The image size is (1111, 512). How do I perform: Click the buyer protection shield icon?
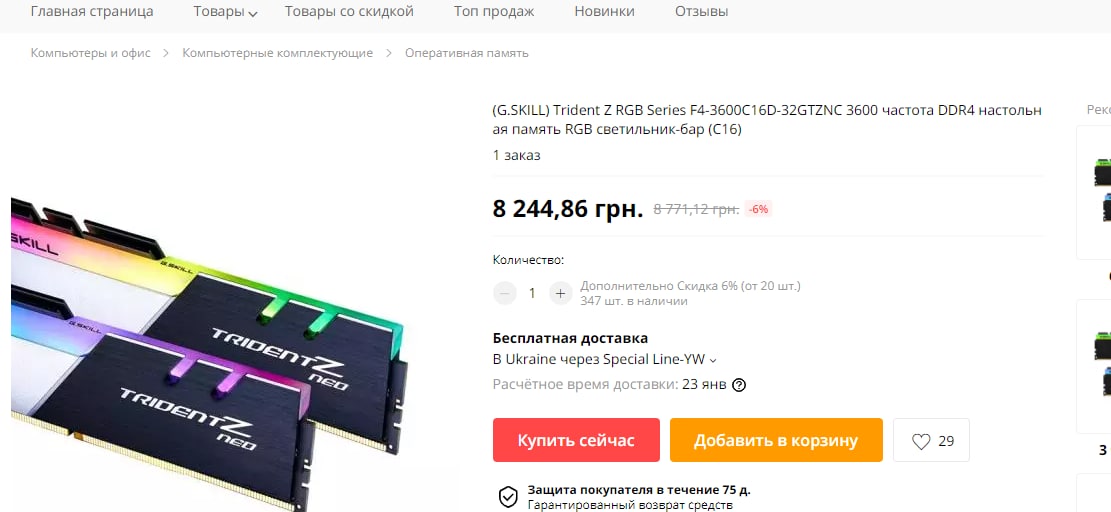tap(508, 496)
